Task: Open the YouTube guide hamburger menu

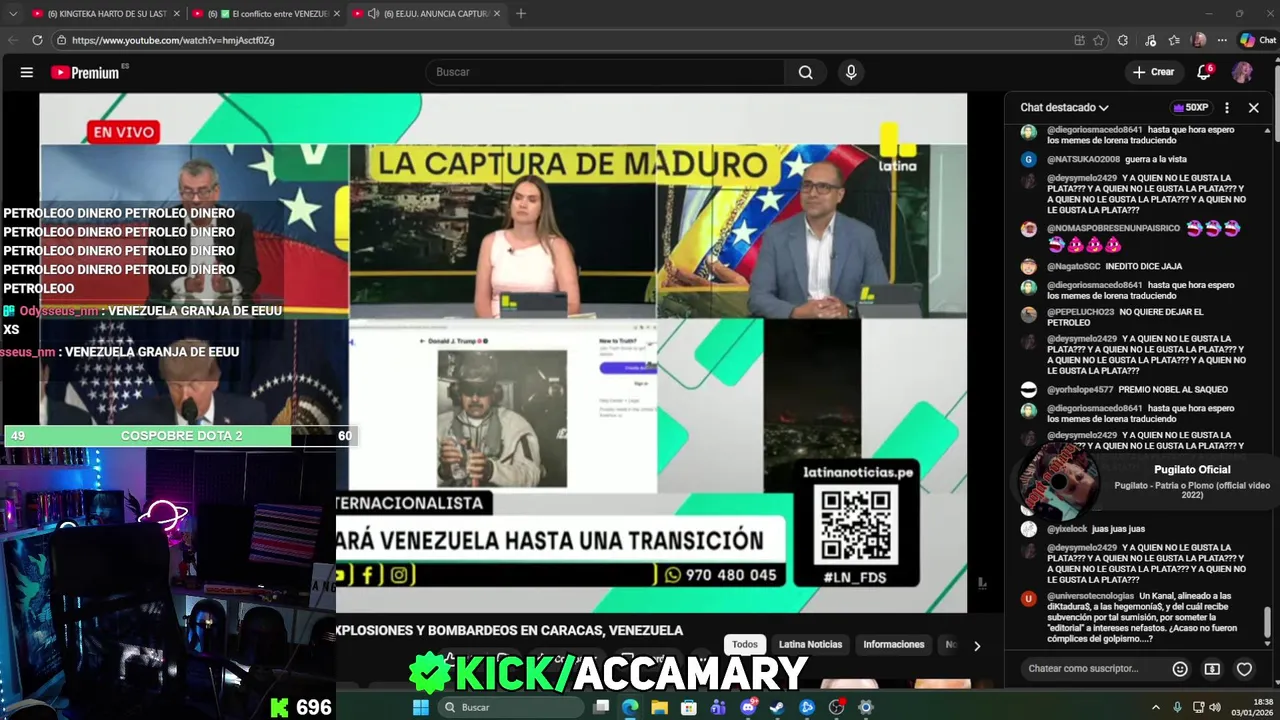Action: point(27,72)
